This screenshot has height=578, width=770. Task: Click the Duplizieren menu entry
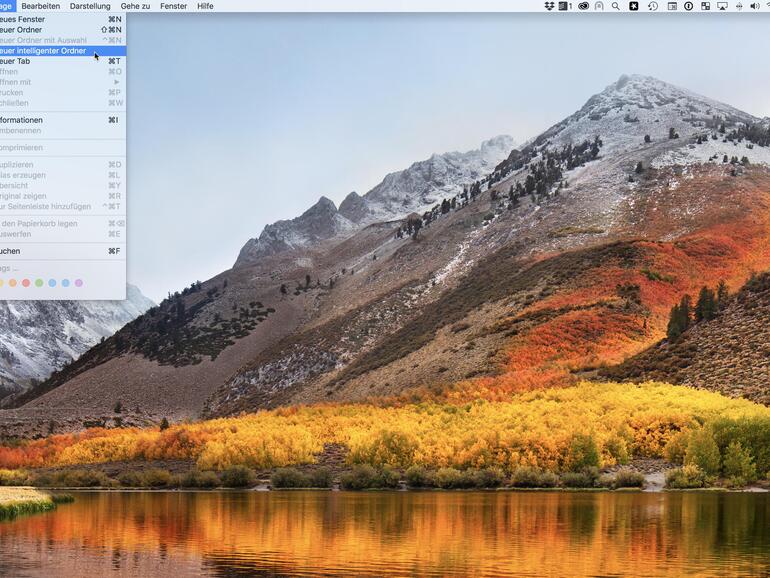63,165
